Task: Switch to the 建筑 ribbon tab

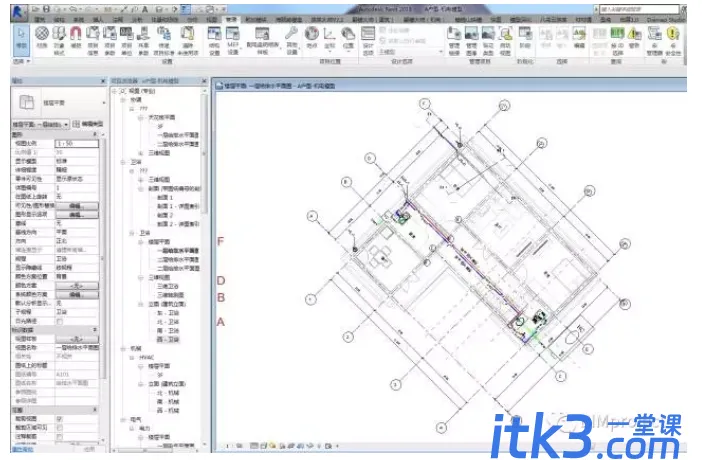Action: pyautogui.click(x=40, y=20)
